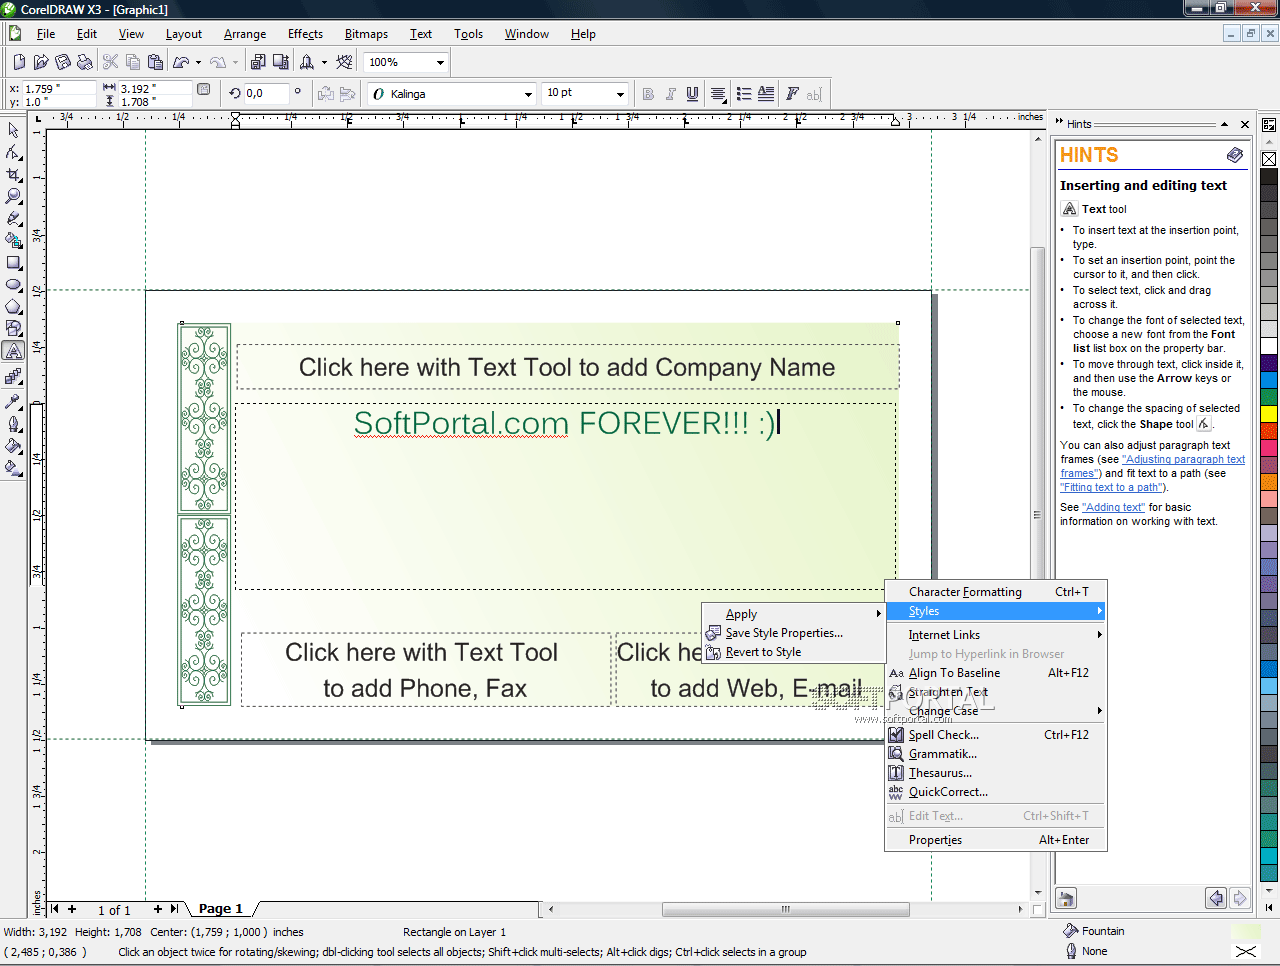Expand the Undo history dropdown arrow

click(x=198, y=62)
